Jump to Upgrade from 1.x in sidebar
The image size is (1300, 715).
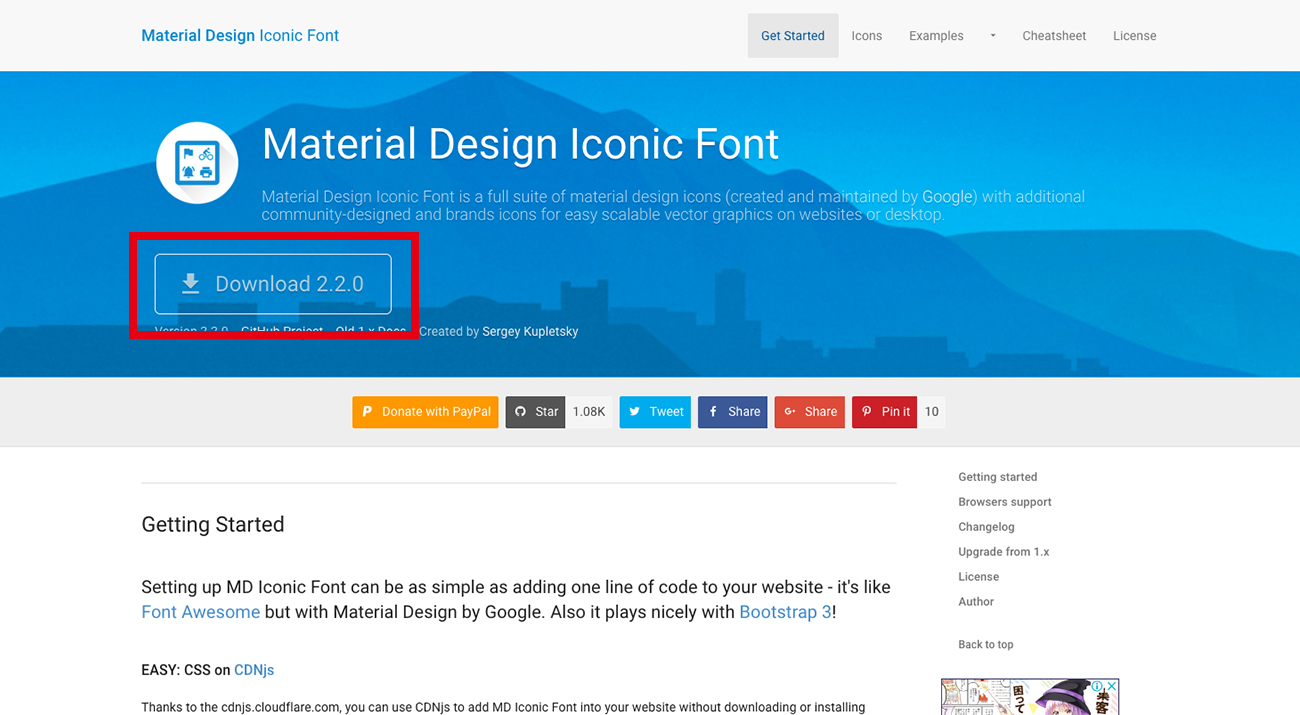click(x=1004, y=552)
